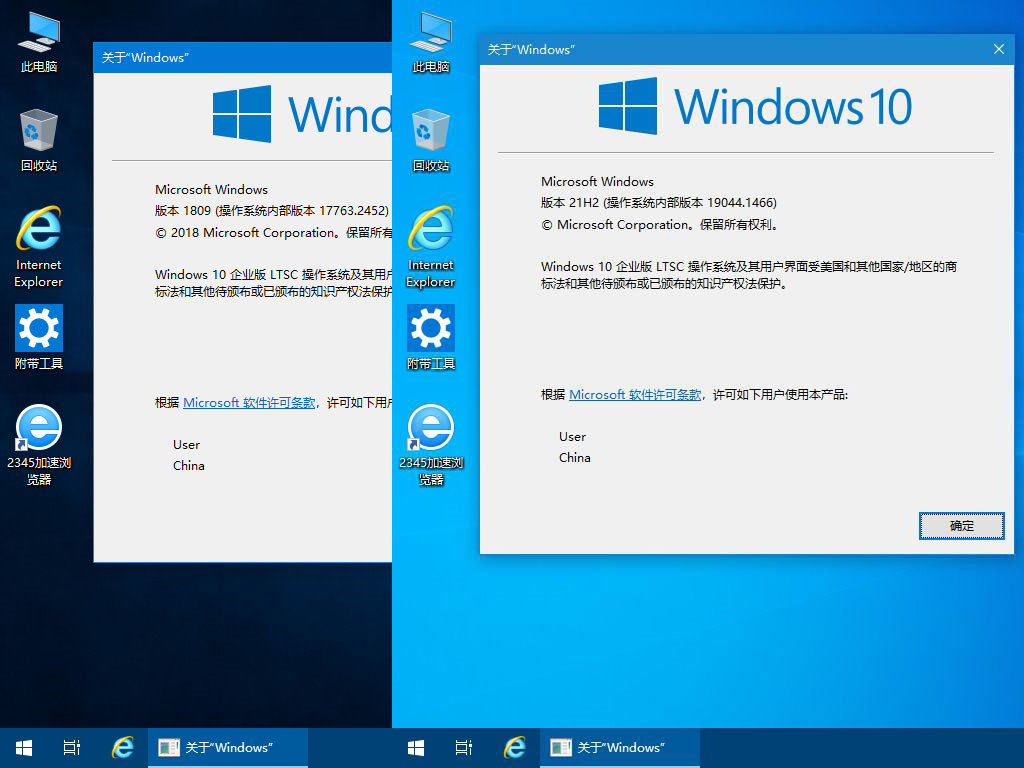The image size is (1024, 768).
Task: Click "User" licensee name in the 21H2 dialog
Action: (572, 437)
